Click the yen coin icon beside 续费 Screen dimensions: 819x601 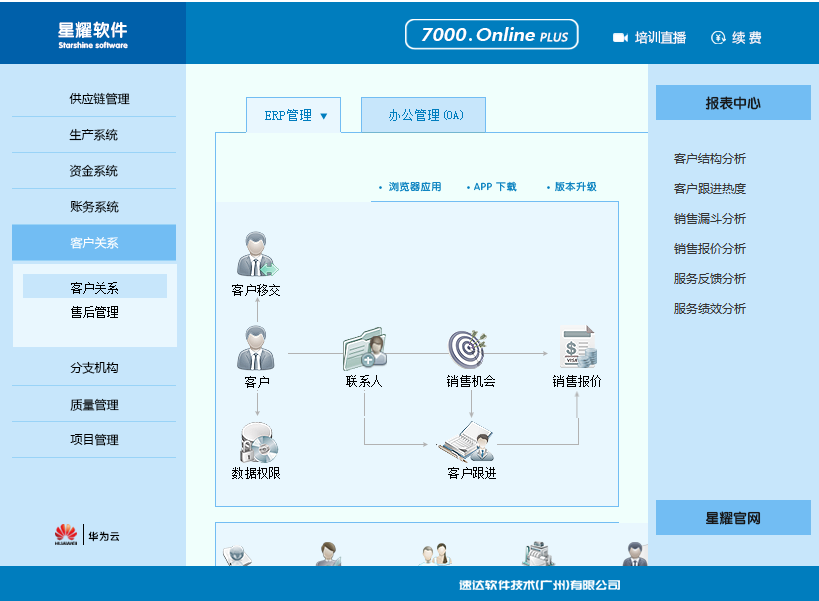point(718,38)
